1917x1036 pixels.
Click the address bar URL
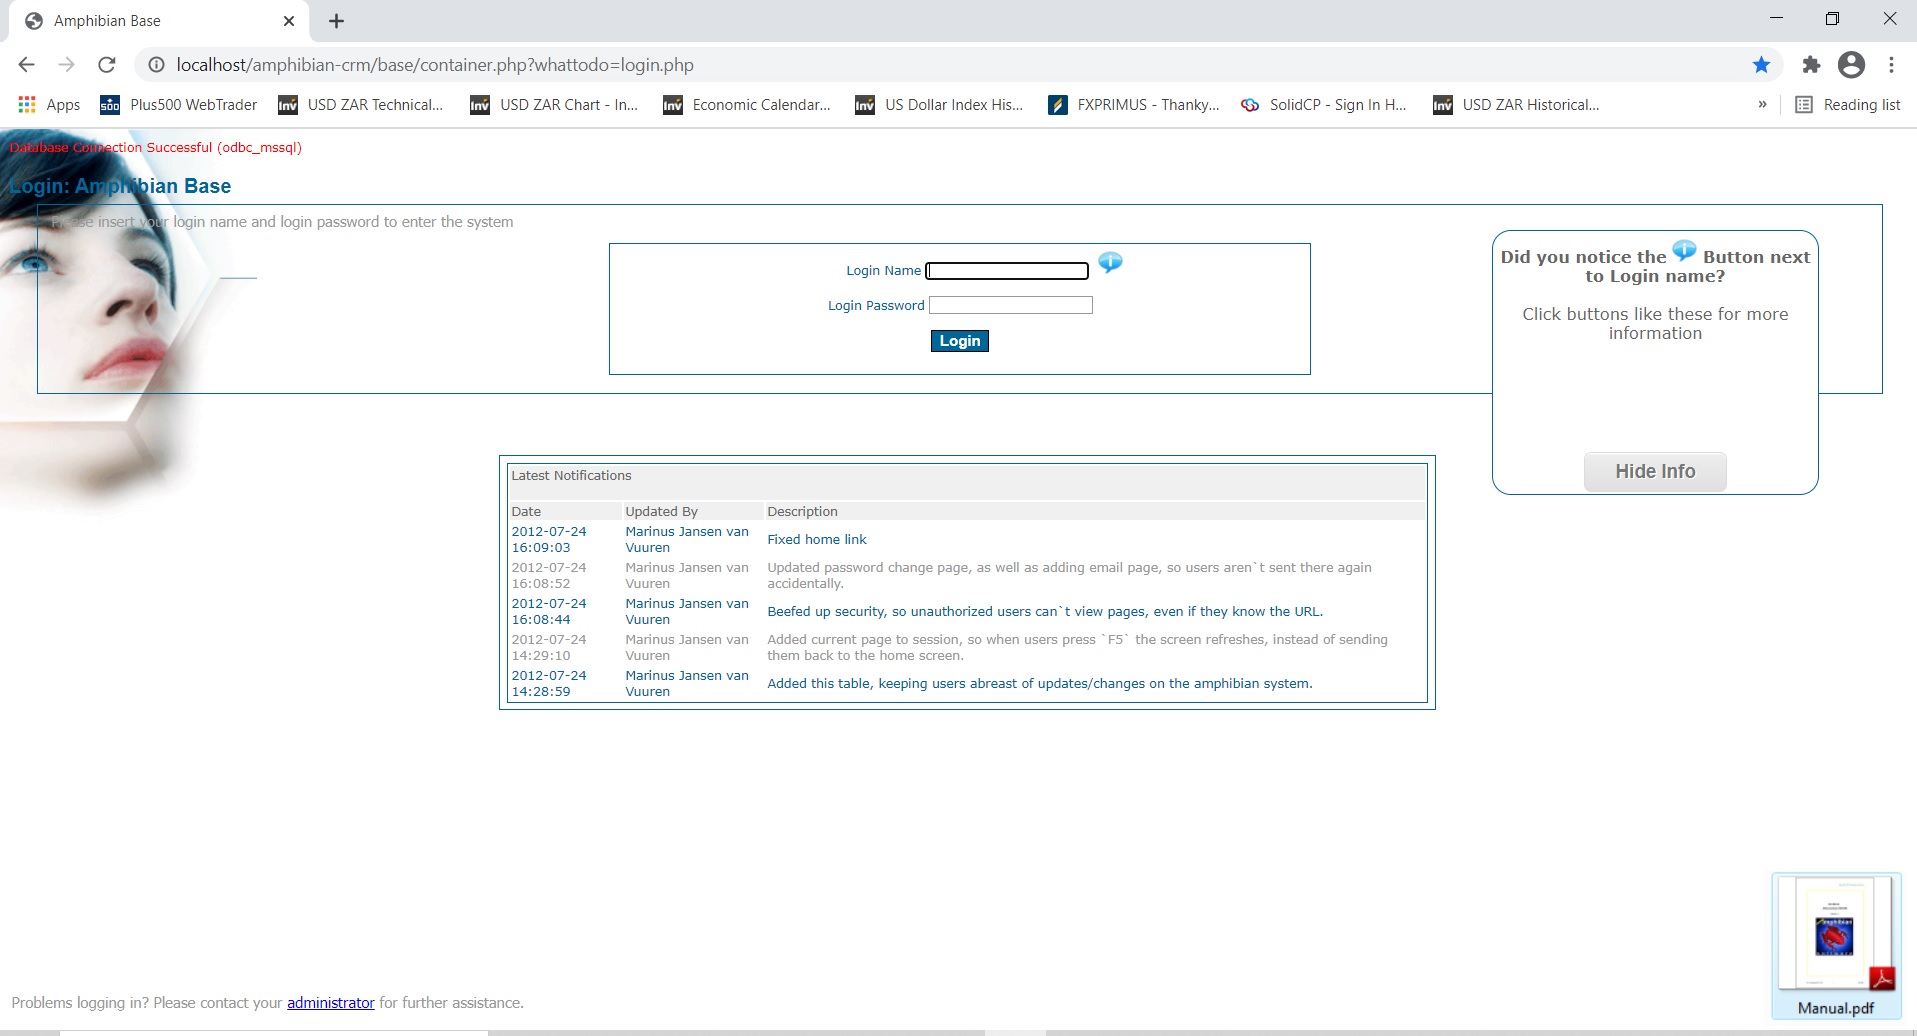435,65
